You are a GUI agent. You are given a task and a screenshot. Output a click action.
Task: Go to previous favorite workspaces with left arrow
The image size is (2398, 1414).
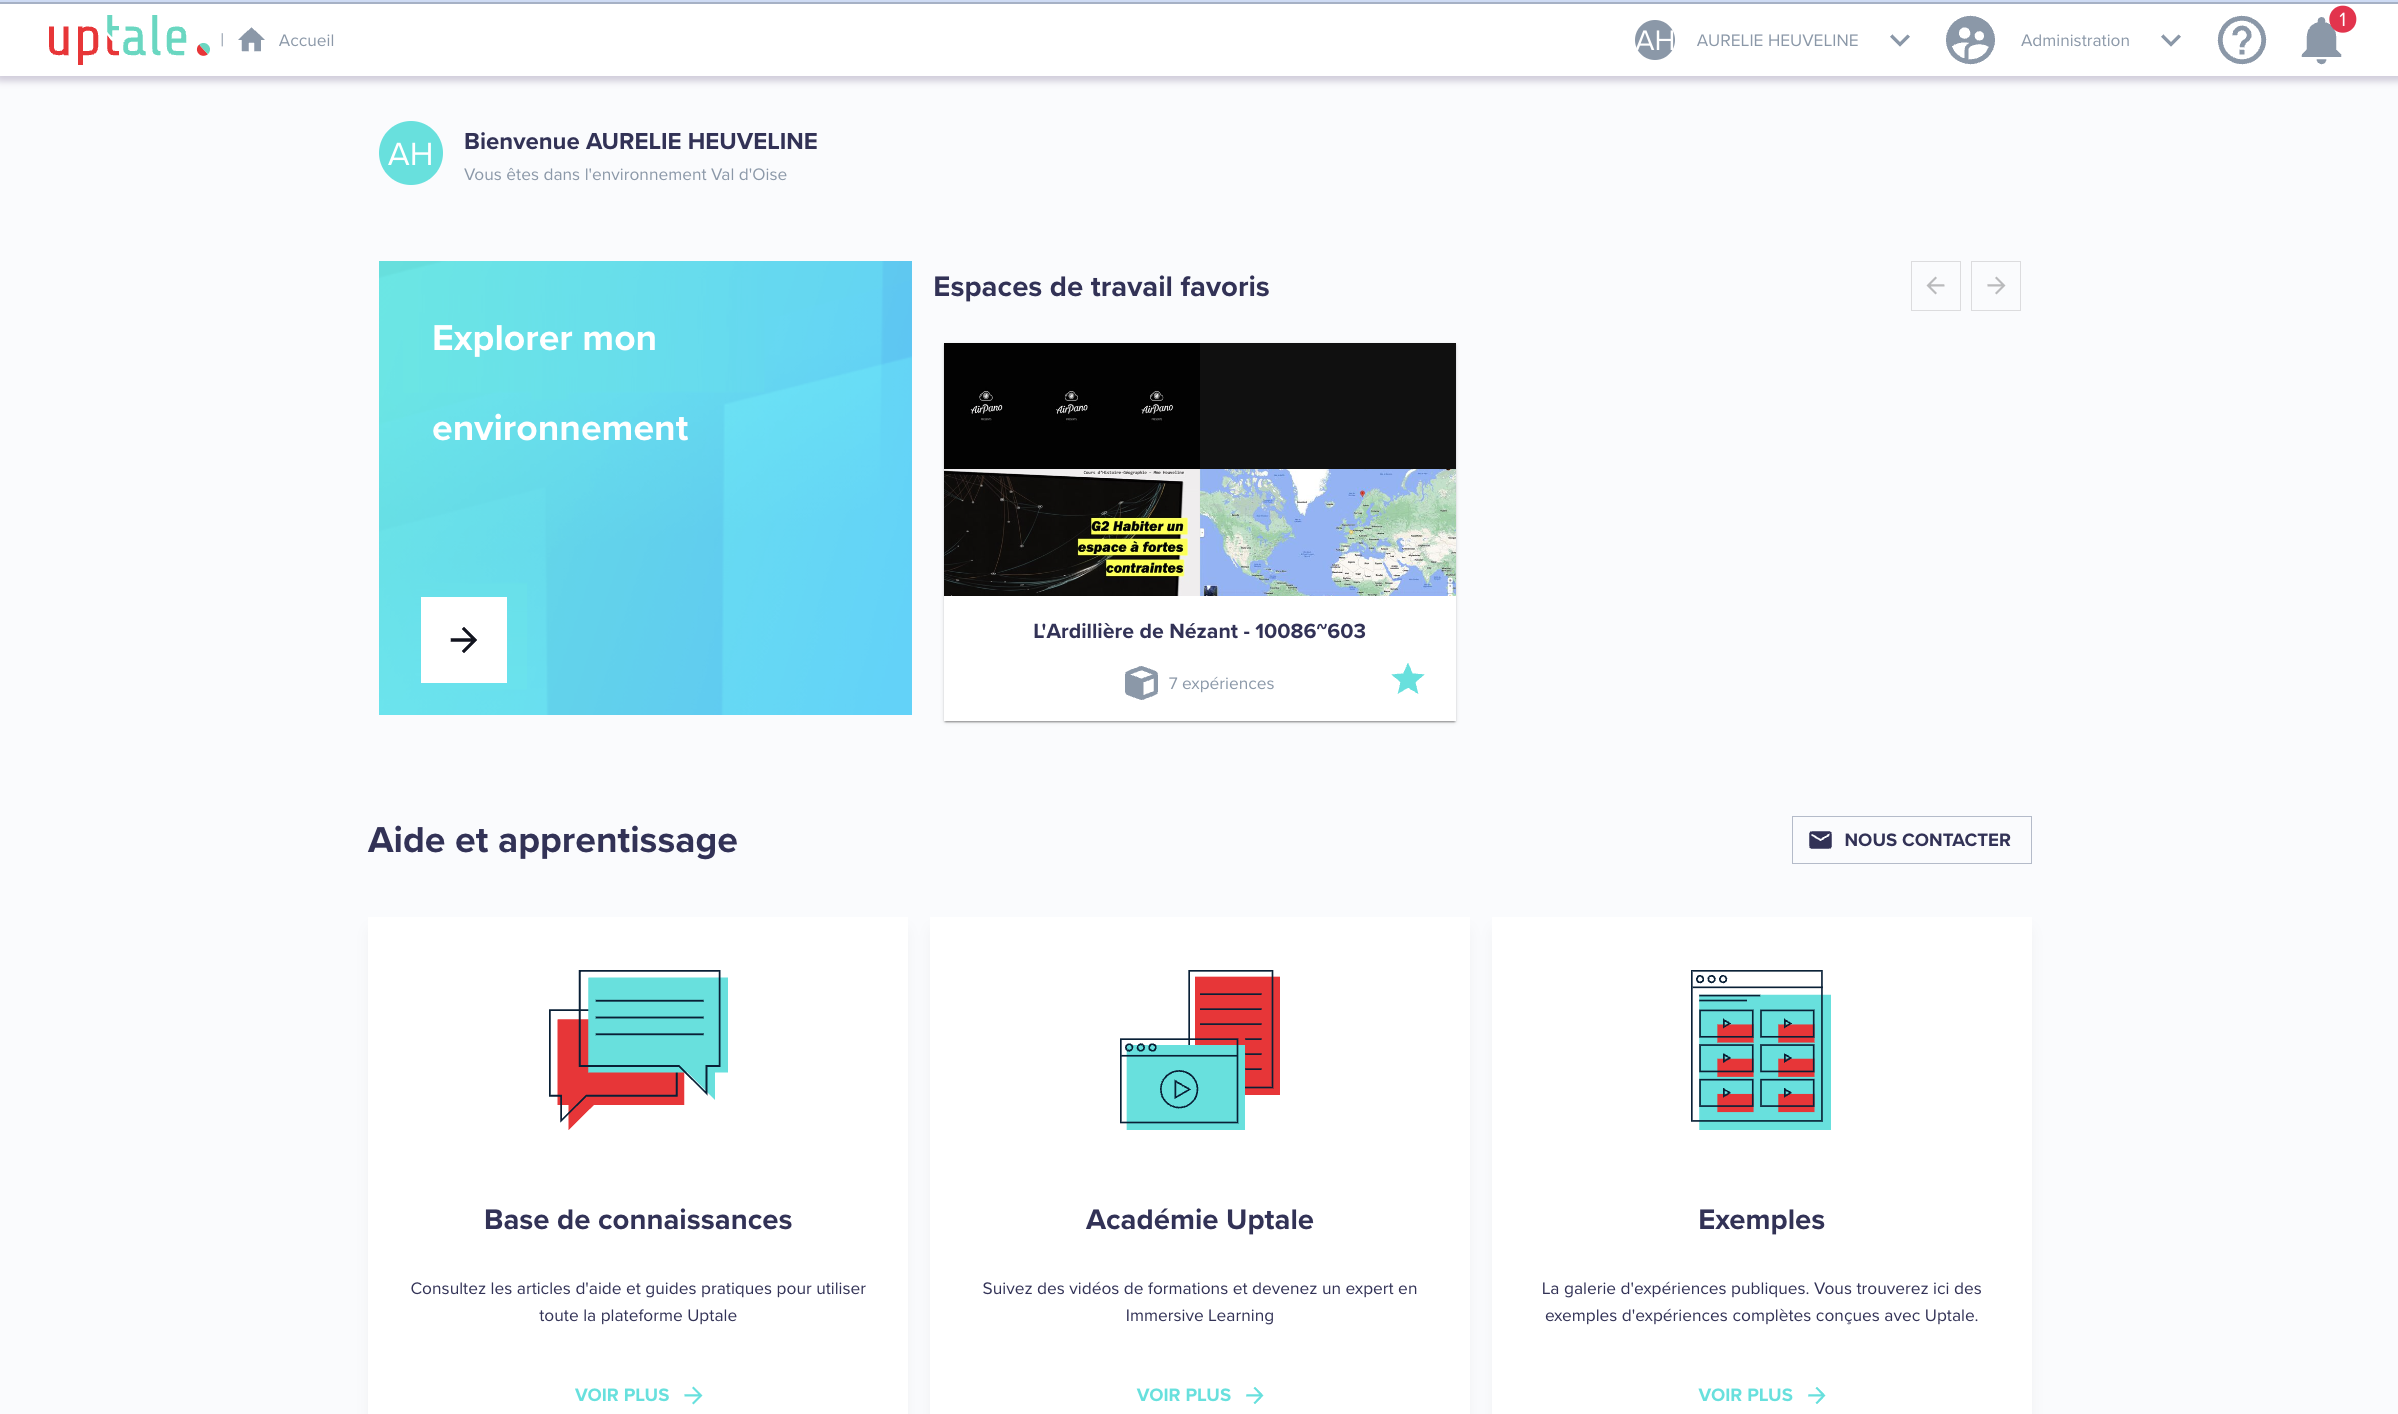point(1935,286)
